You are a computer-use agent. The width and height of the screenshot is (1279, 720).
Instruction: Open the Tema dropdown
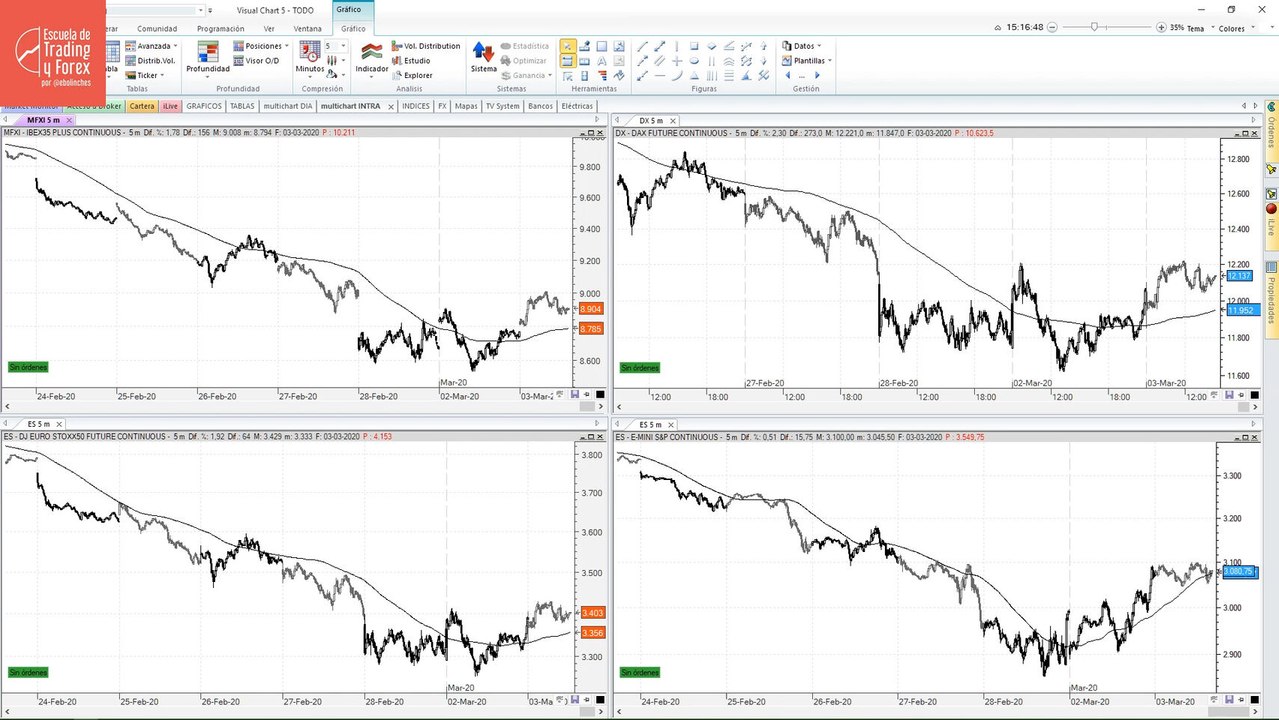click(1199, 28)
